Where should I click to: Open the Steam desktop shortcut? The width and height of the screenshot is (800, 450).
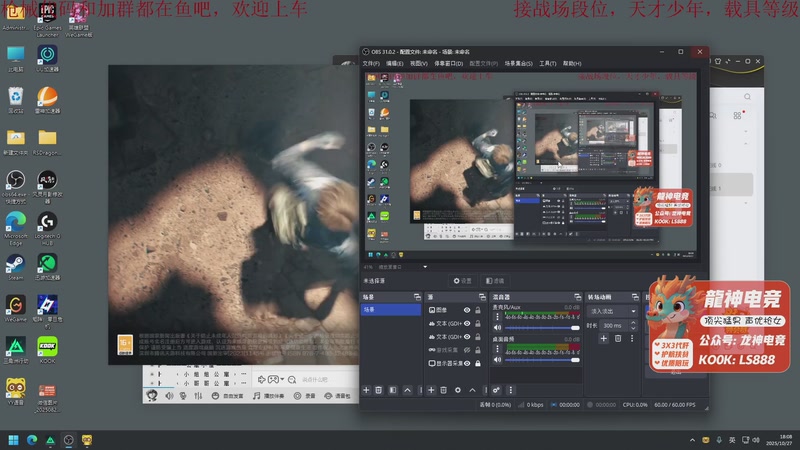[15, 267]
